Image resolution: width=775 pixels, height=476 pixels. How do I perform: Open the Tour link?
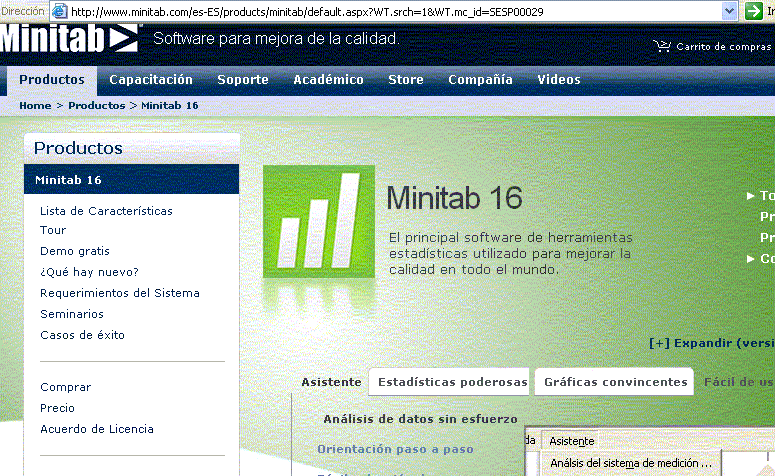[53, 230]
